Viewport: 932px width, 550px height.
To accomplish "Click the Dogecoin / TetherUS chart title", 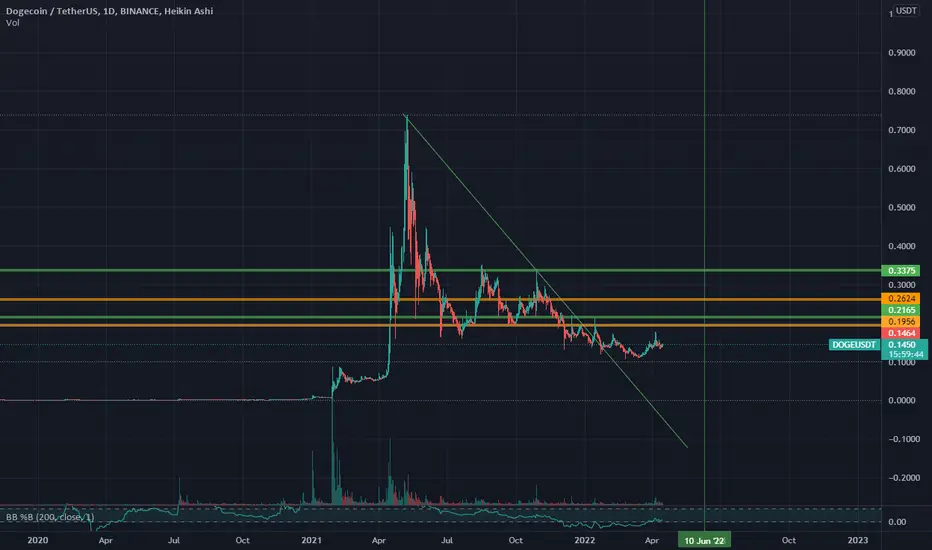I will [109, 11].
